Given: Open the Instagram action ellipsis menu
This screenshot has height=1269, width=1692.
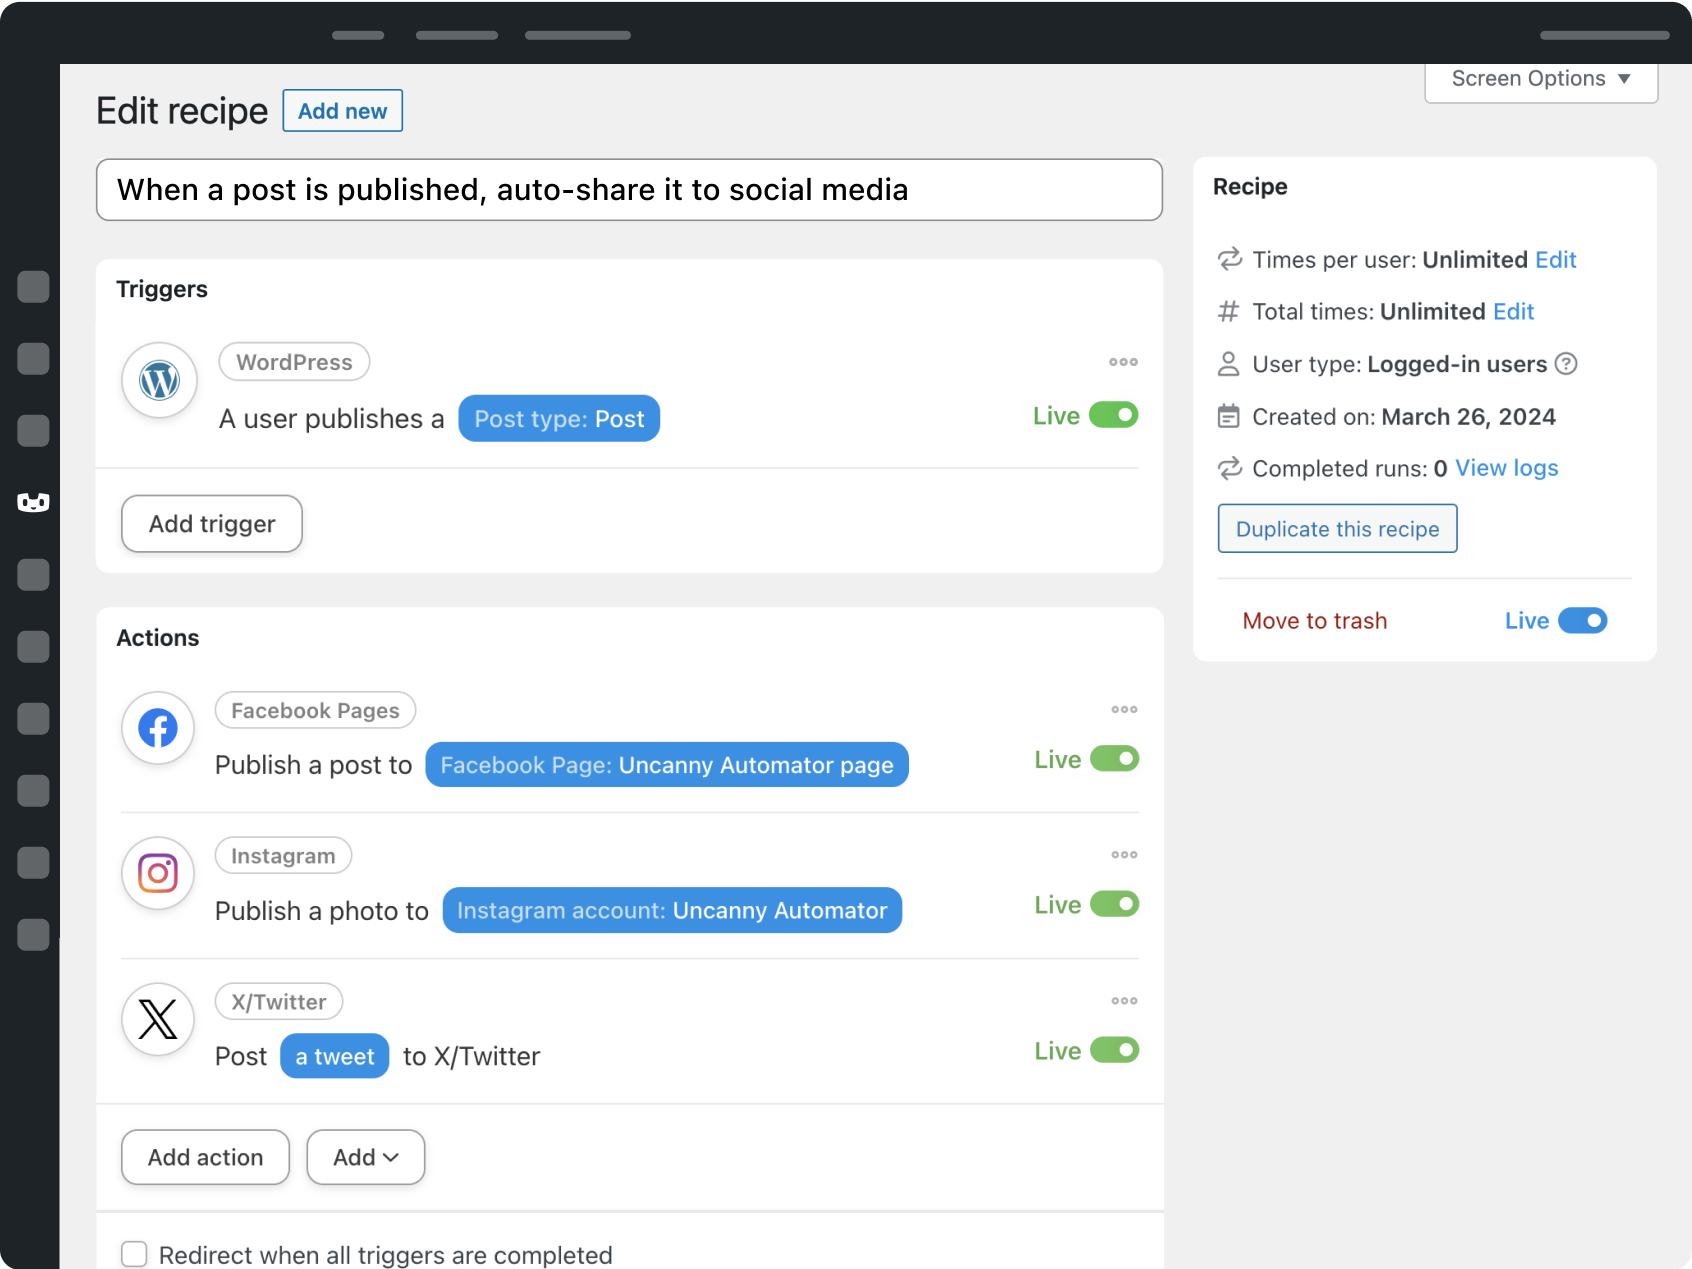Looking at the screenshot, I should point(1123,854).
